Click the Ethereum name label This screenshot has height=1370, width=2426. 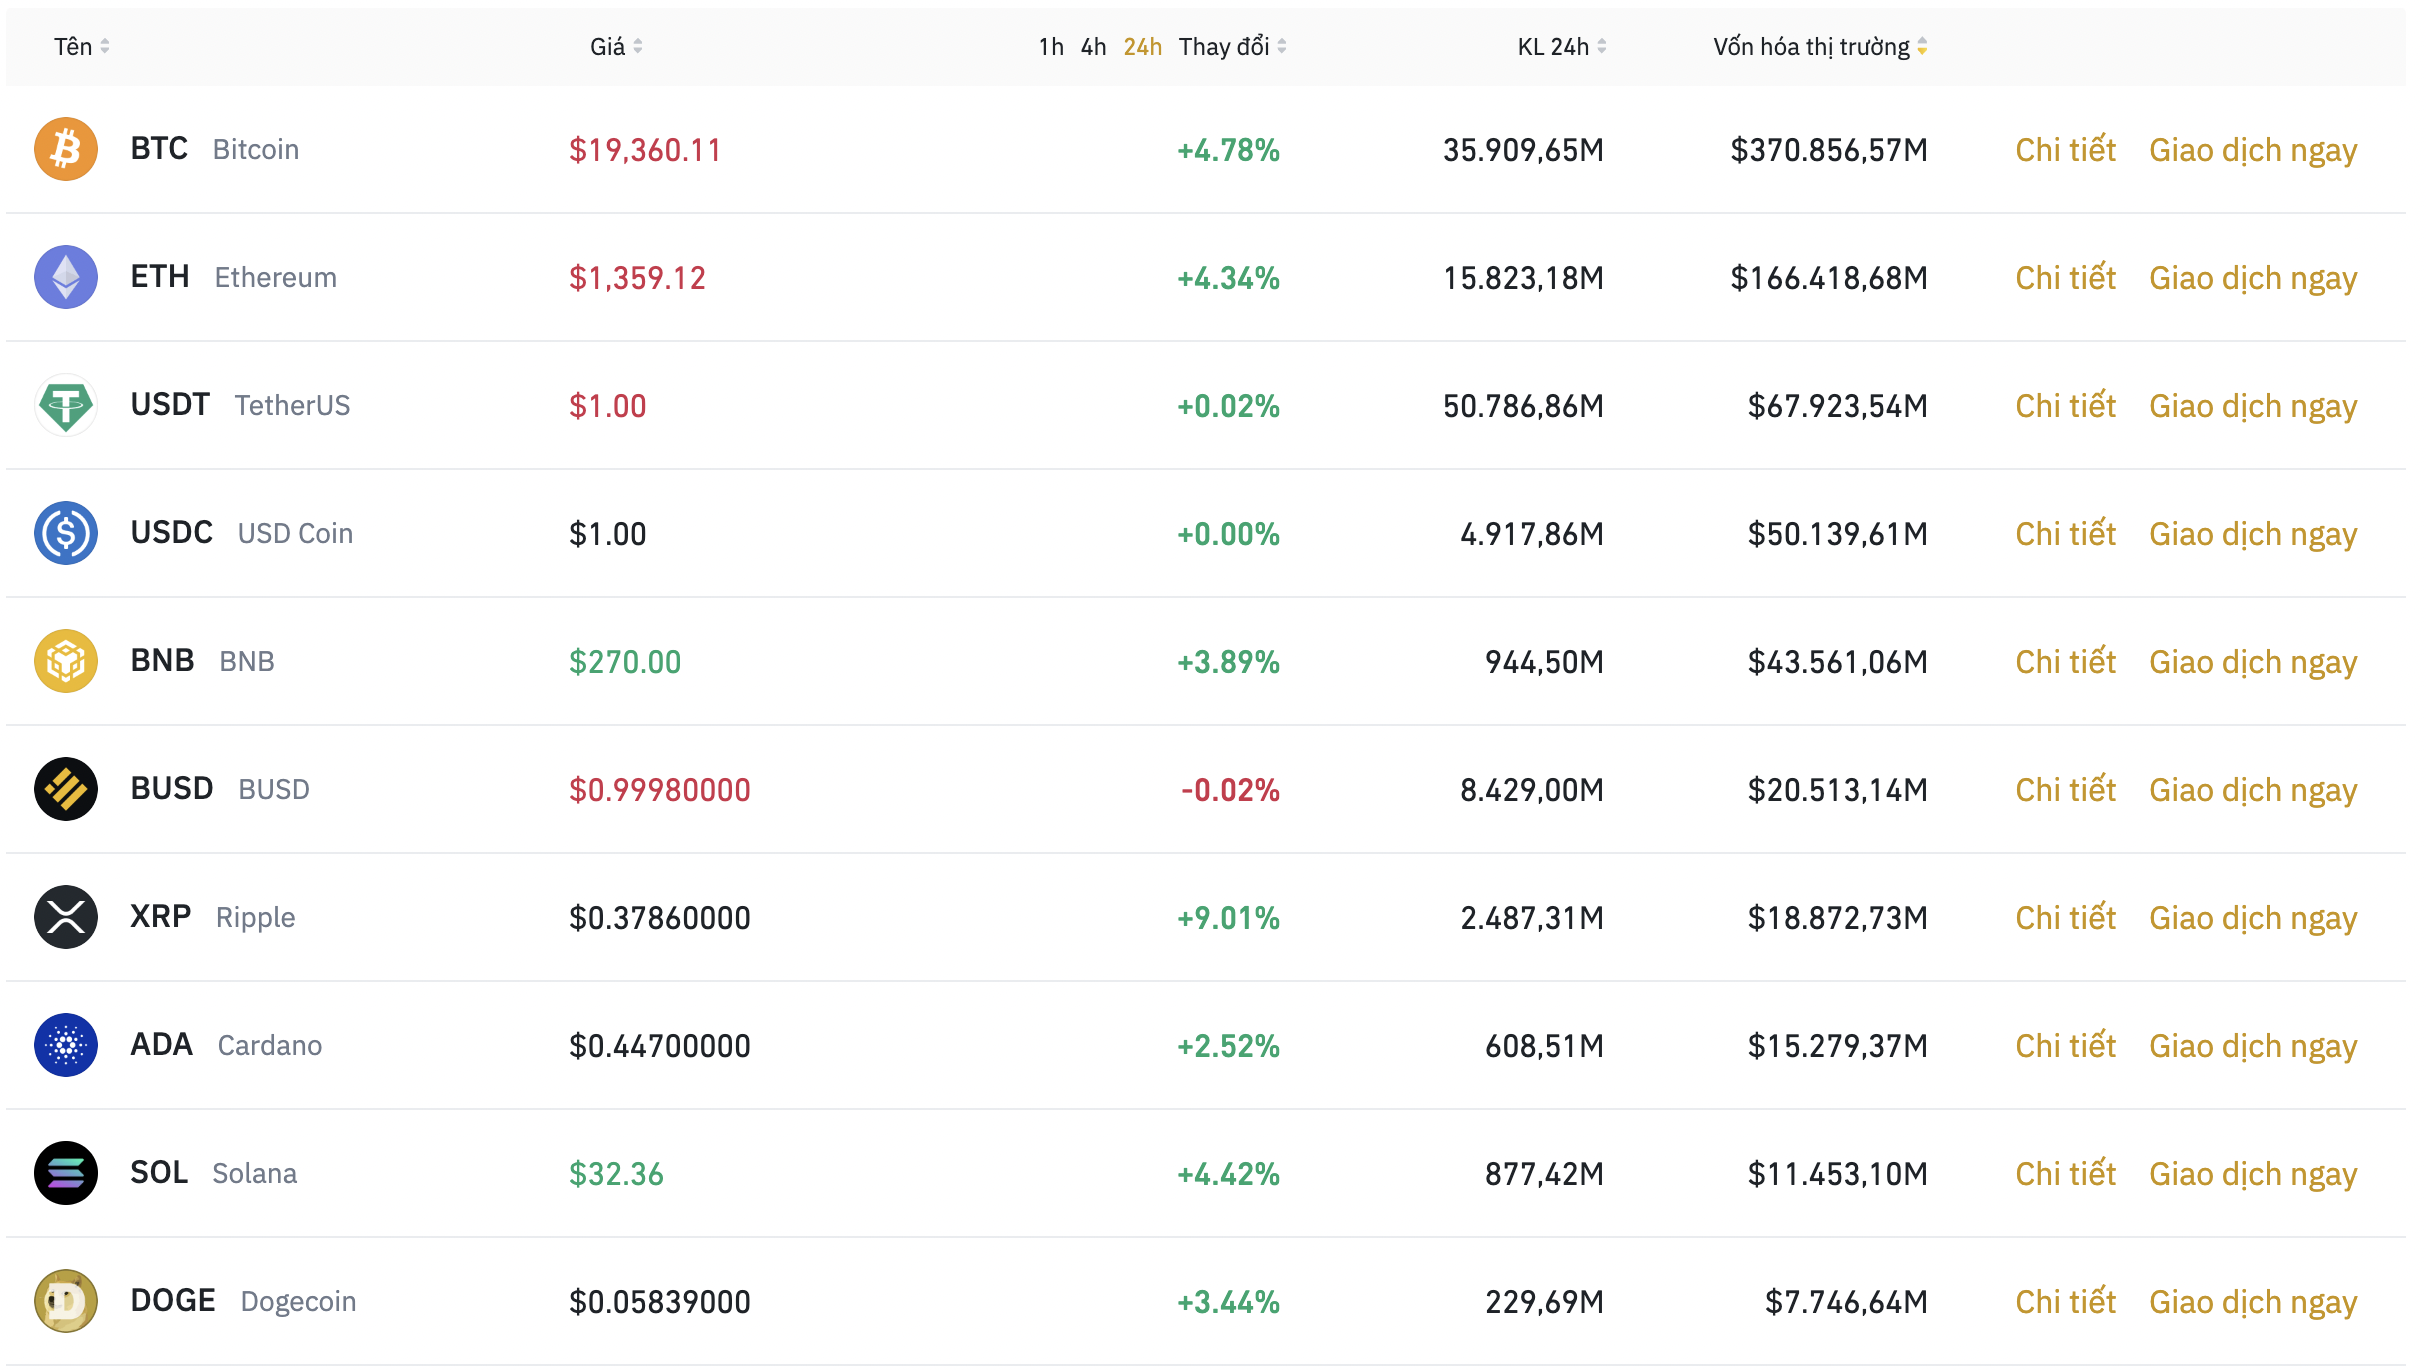[276, 278]
